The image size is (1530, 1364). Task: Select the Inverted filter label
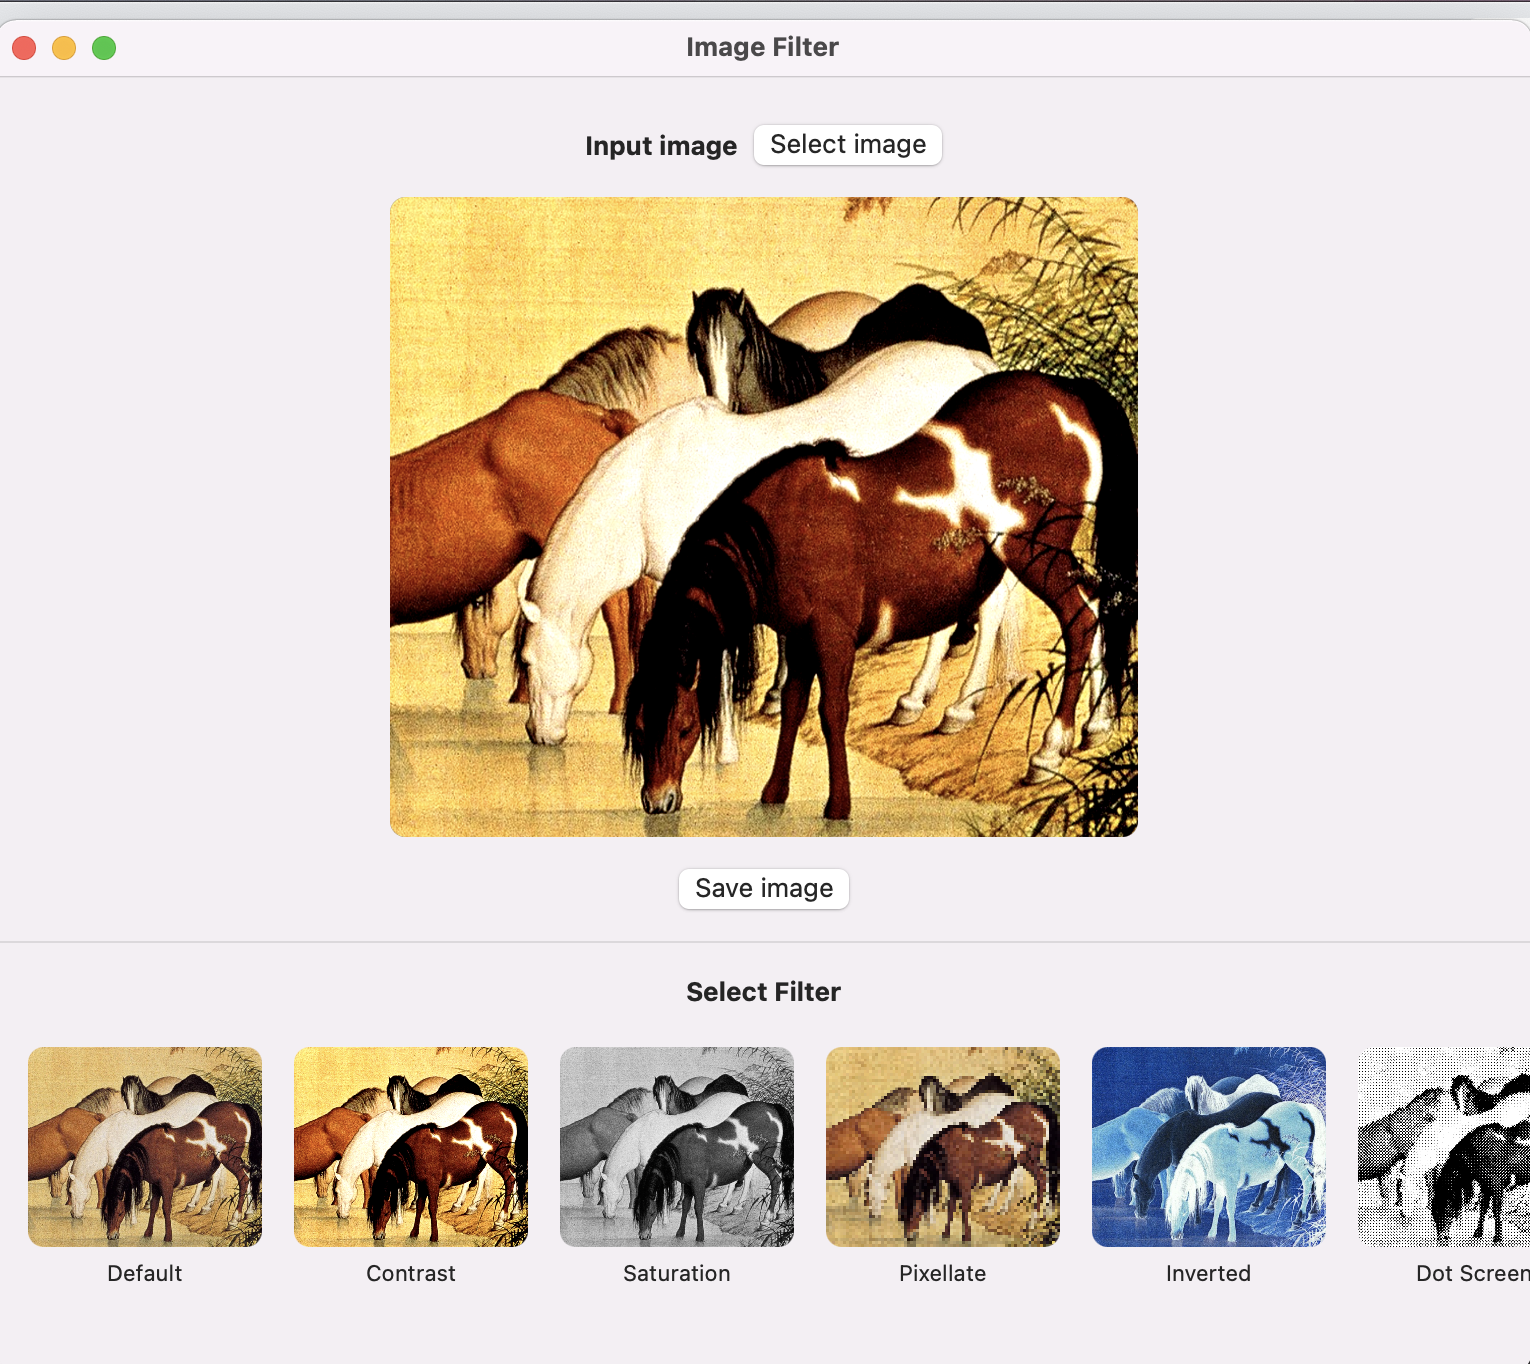[1208, 1273]
